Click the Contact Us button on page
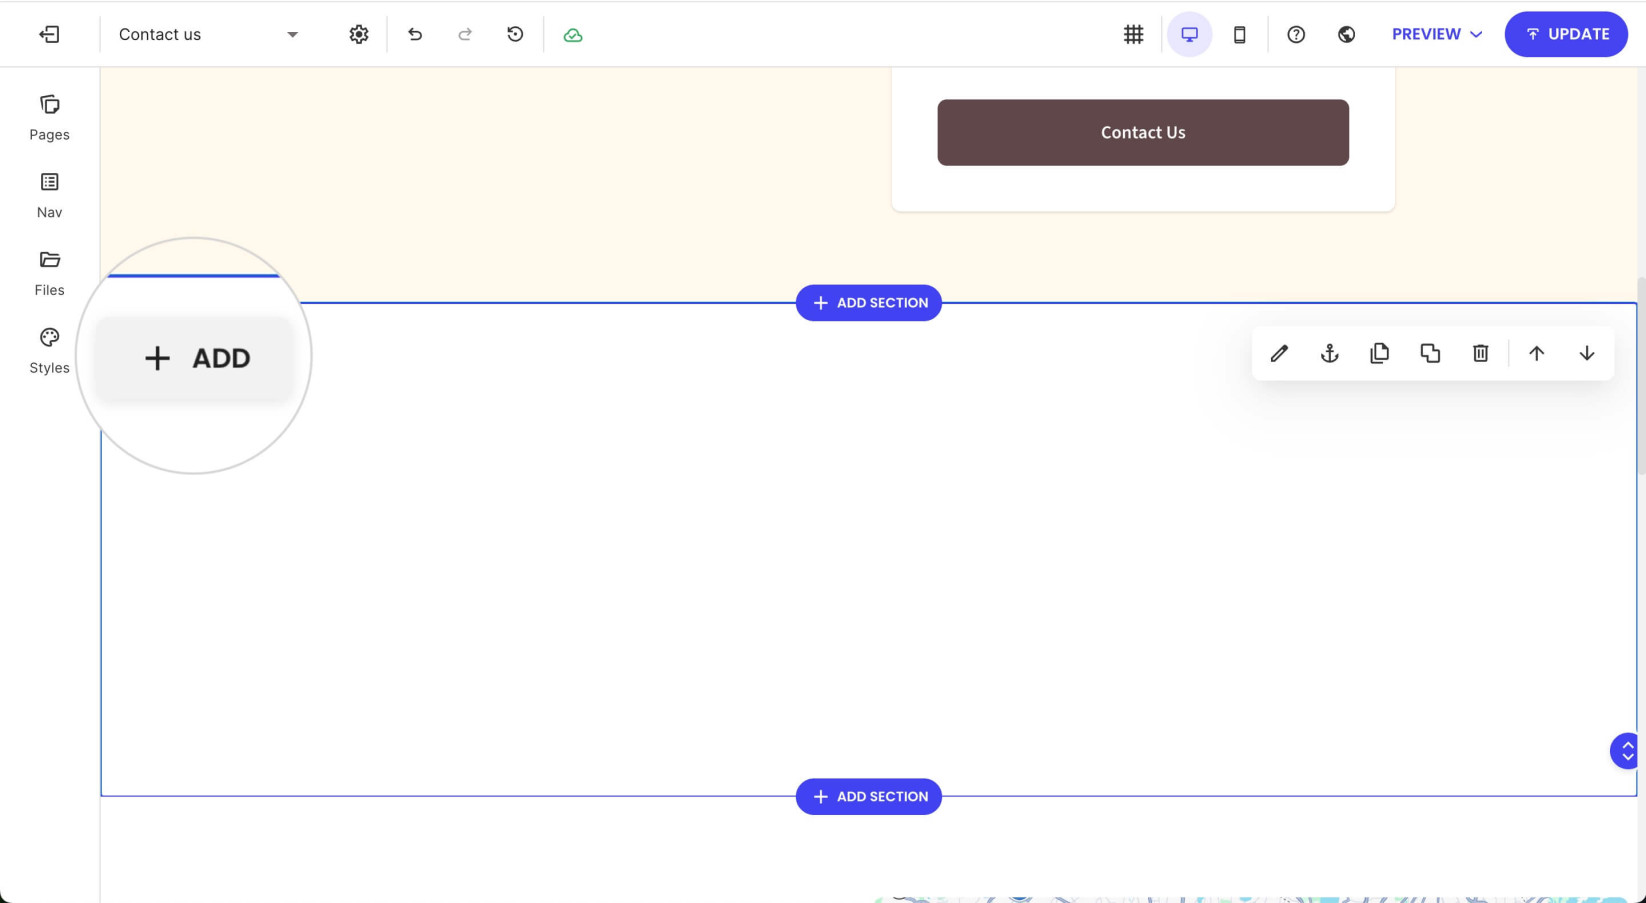This screenshot has height=903, width=1646. 1143,132
